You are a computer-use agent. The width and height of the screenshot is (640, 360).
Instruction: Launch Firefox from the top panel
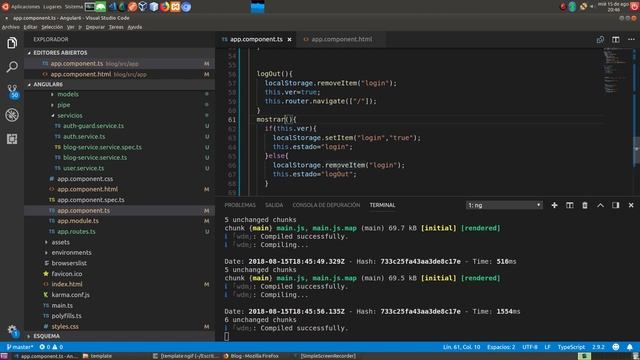click(x=164, y=7)
